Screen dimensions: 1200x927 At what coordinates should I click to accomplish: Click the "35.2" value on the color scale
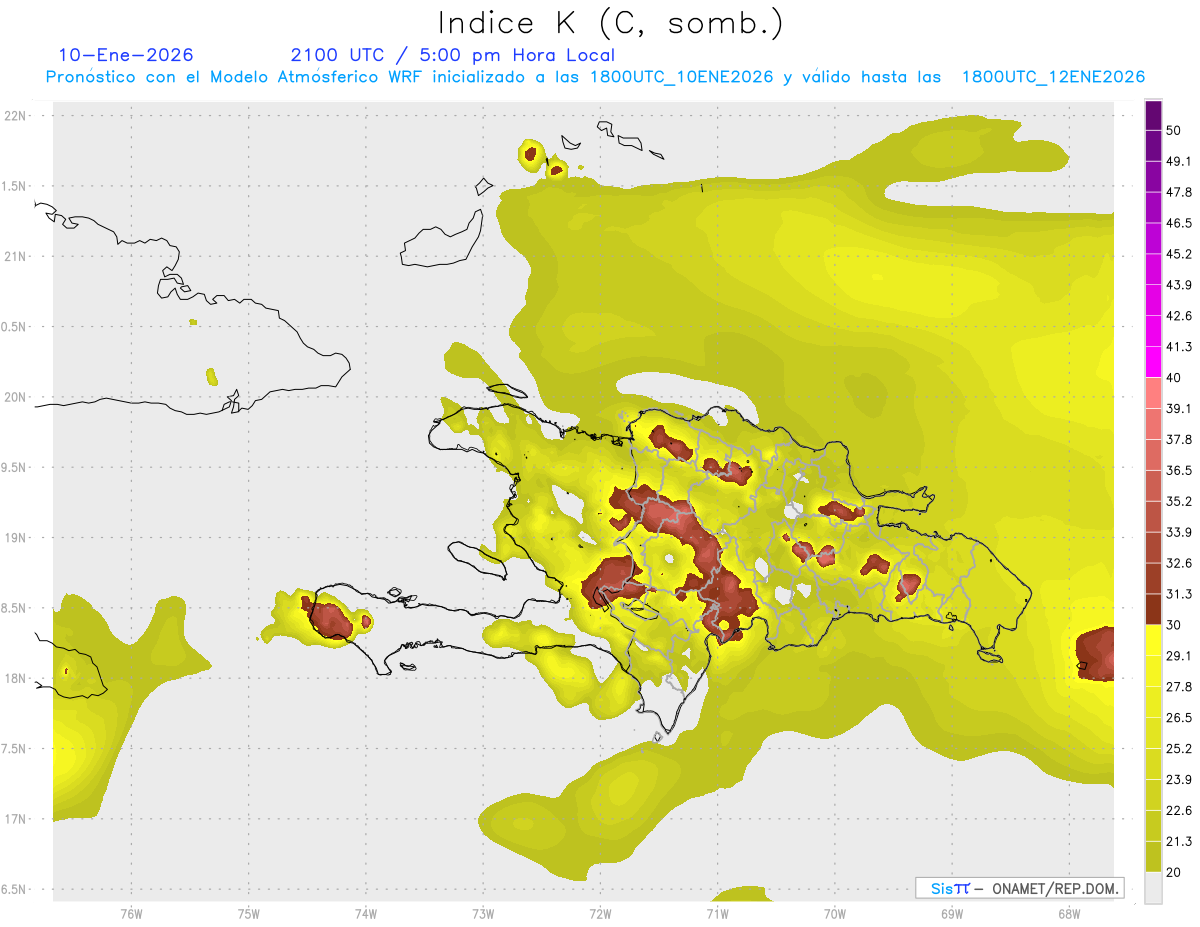1179,501
